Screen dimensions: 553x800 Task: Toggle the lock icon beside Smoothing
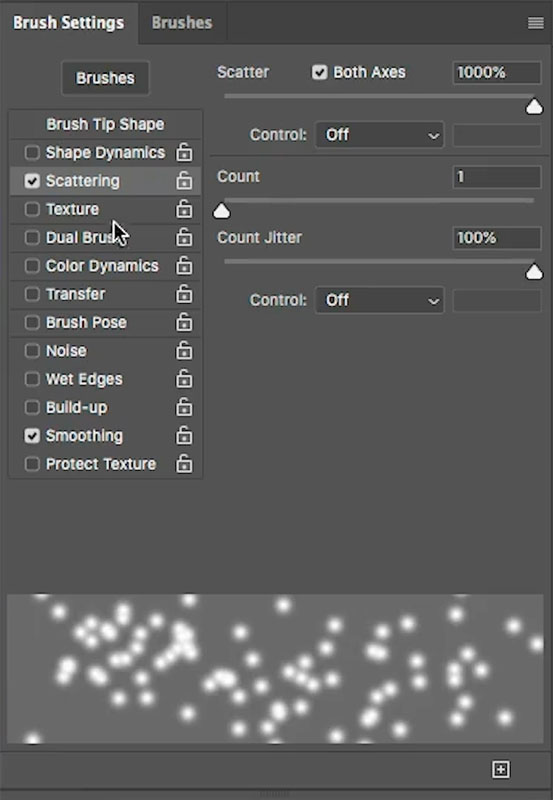click(184, 436)
